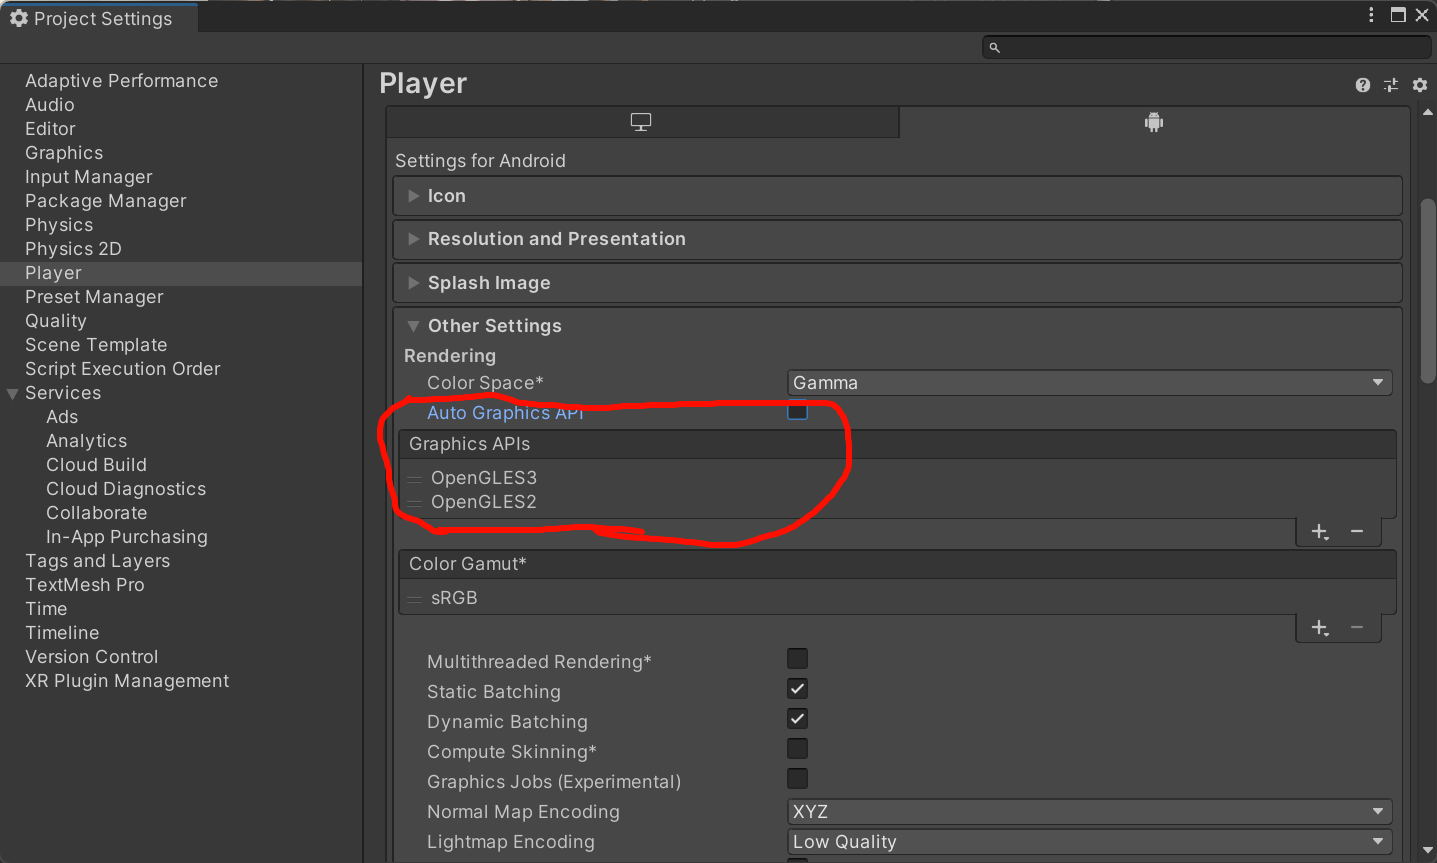Enable Multithreaded Rendering checkbox
The image size is (1437, 863).
[x=797, y=658]
